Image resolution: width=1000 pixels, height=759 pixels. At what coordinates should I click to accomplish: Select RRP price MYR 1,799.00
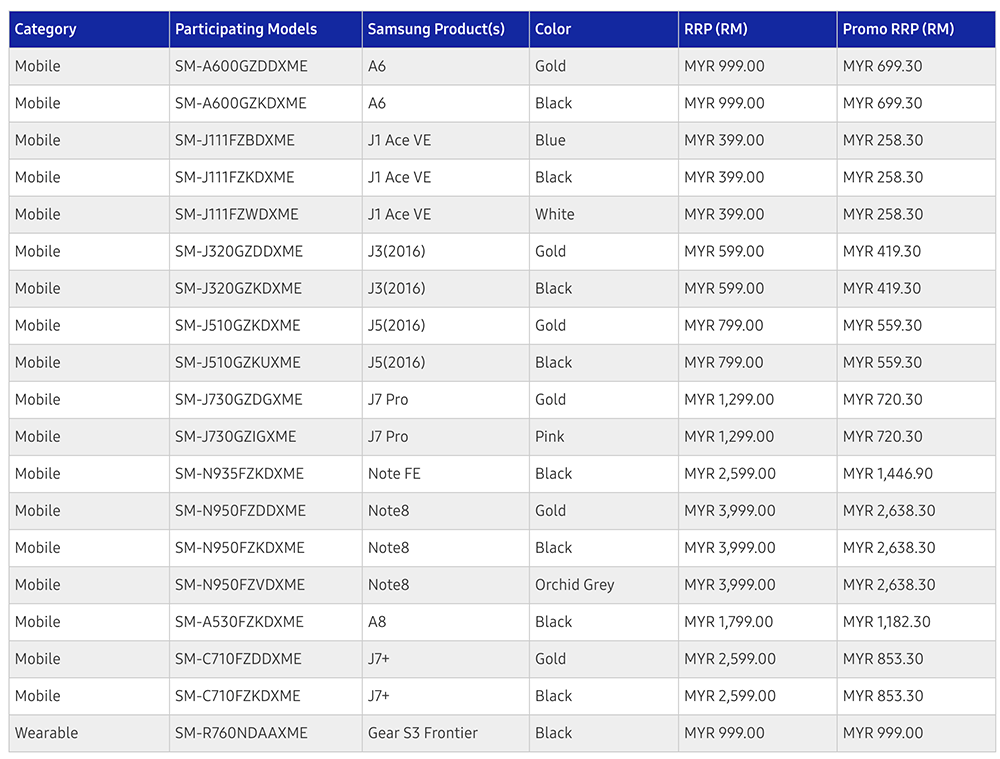pyautogui.click(x=729, y=621)
